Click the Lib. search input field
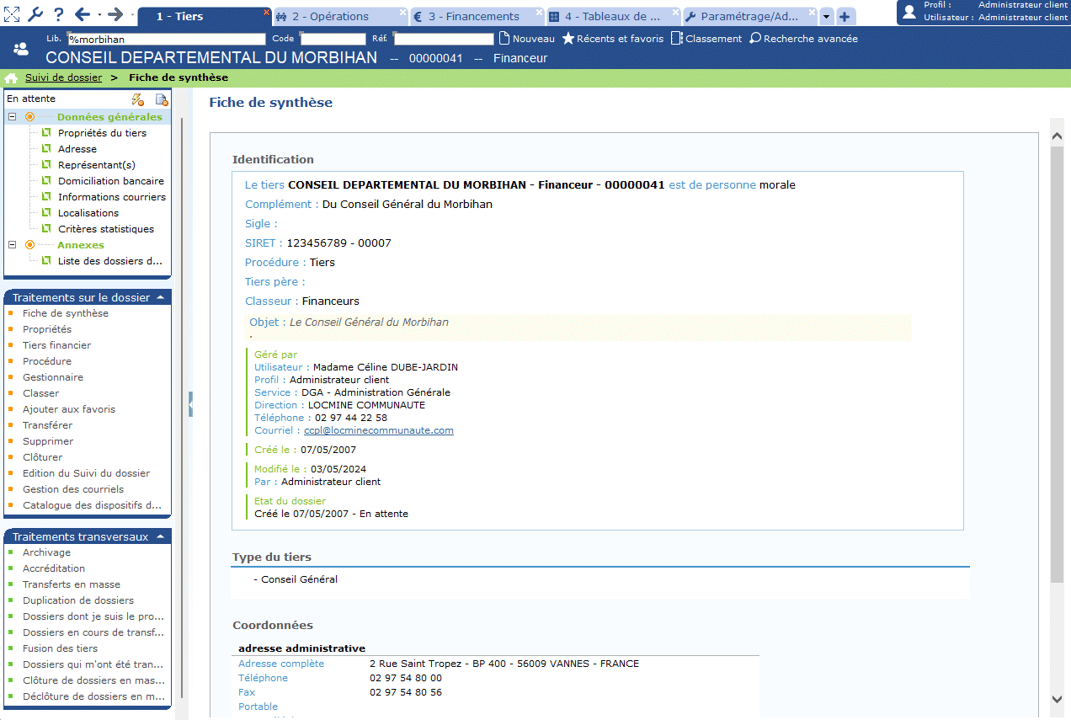Viewport: 1071px width, 720px height. [x=165, y=39]
